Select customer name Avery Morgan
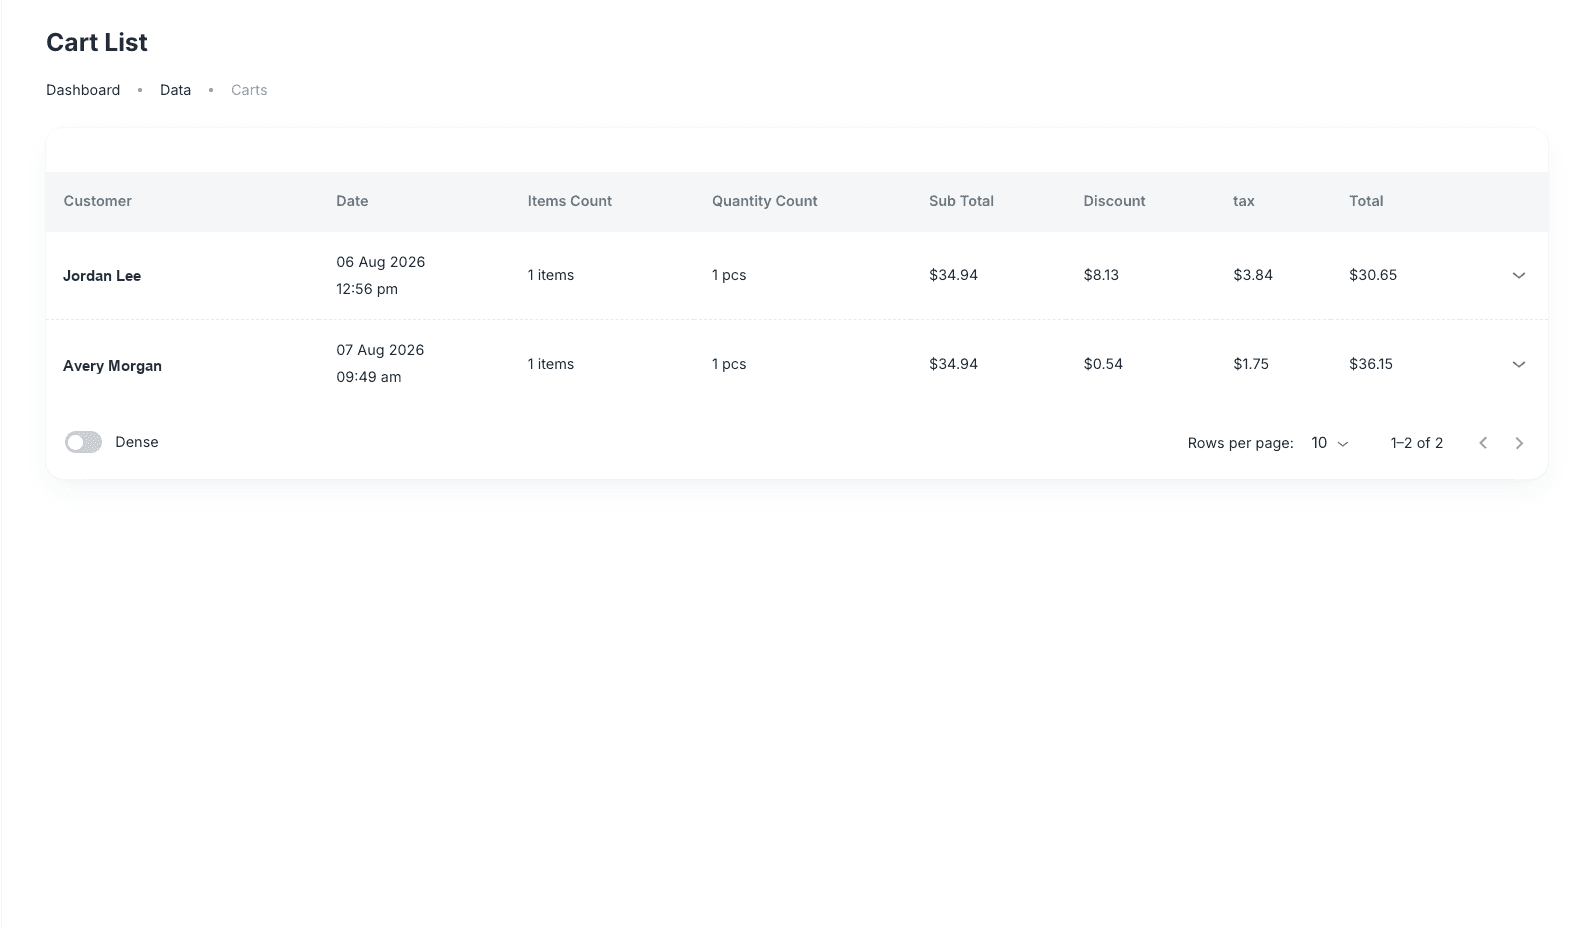The image size is (1592, 928). click(x=112, y=366)
